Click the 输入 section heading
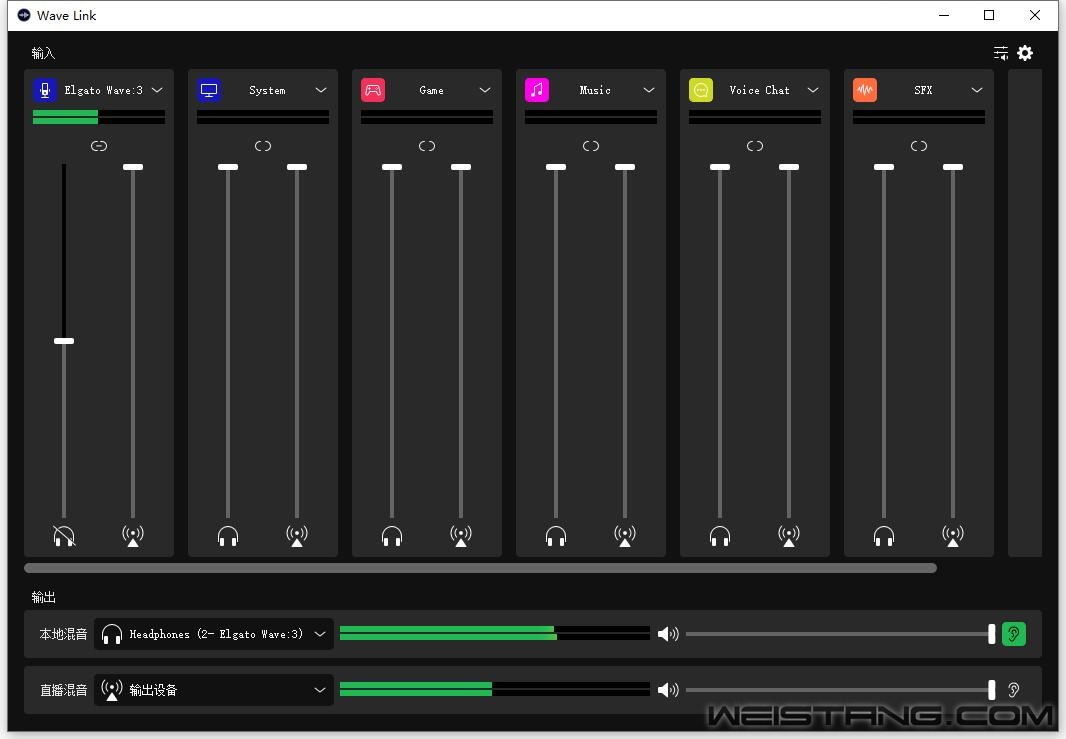 tap(44, 53)
